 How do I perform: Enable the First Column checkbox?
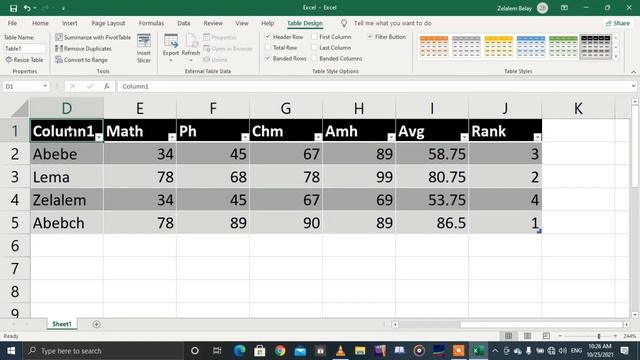314,37
